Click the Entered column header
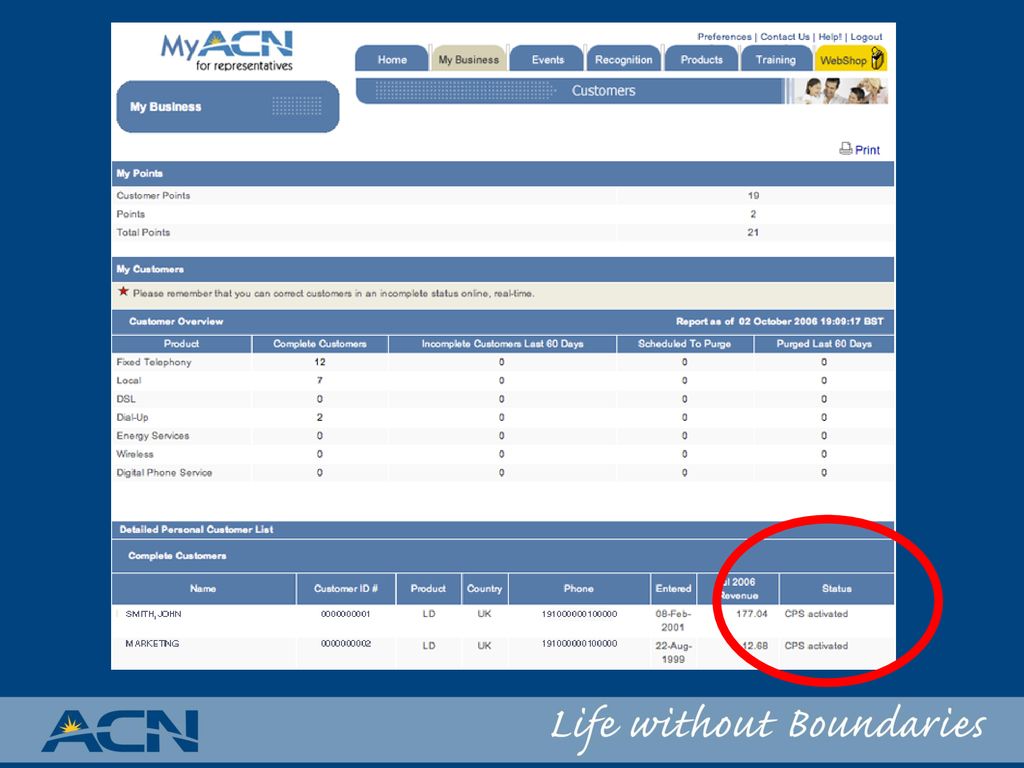Screen dimensions: 1024x768 [673, 588]
